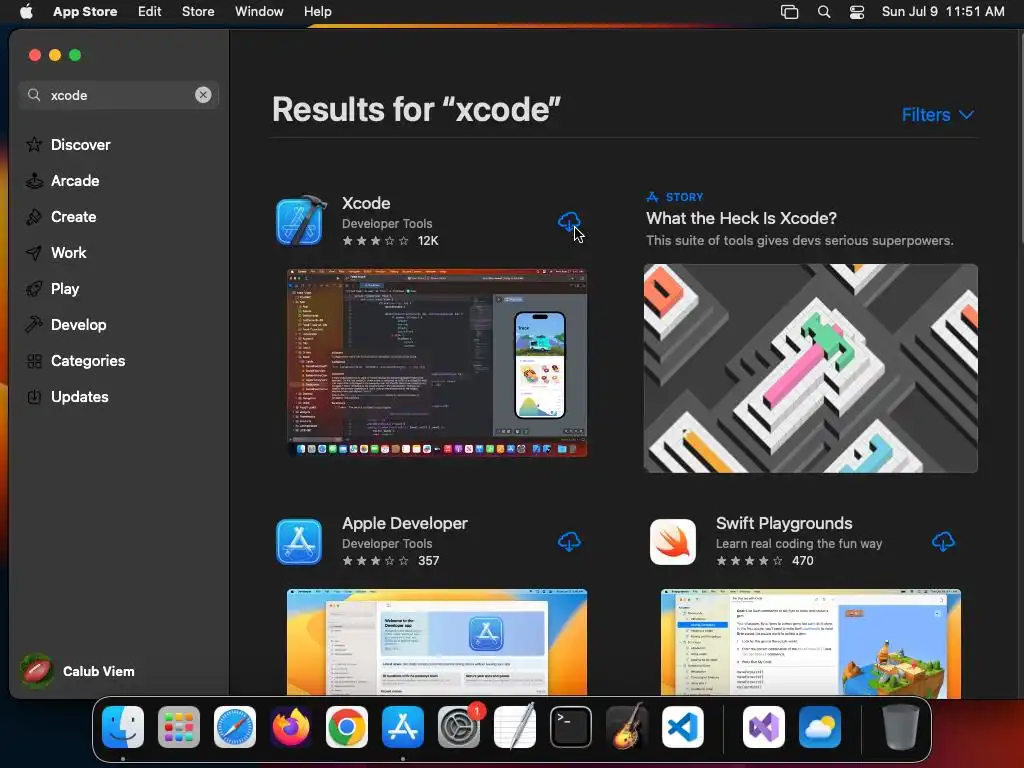Open Apple Developer screenshot preview
This screenshot has height=768, width=1024.
pos(437,643)
